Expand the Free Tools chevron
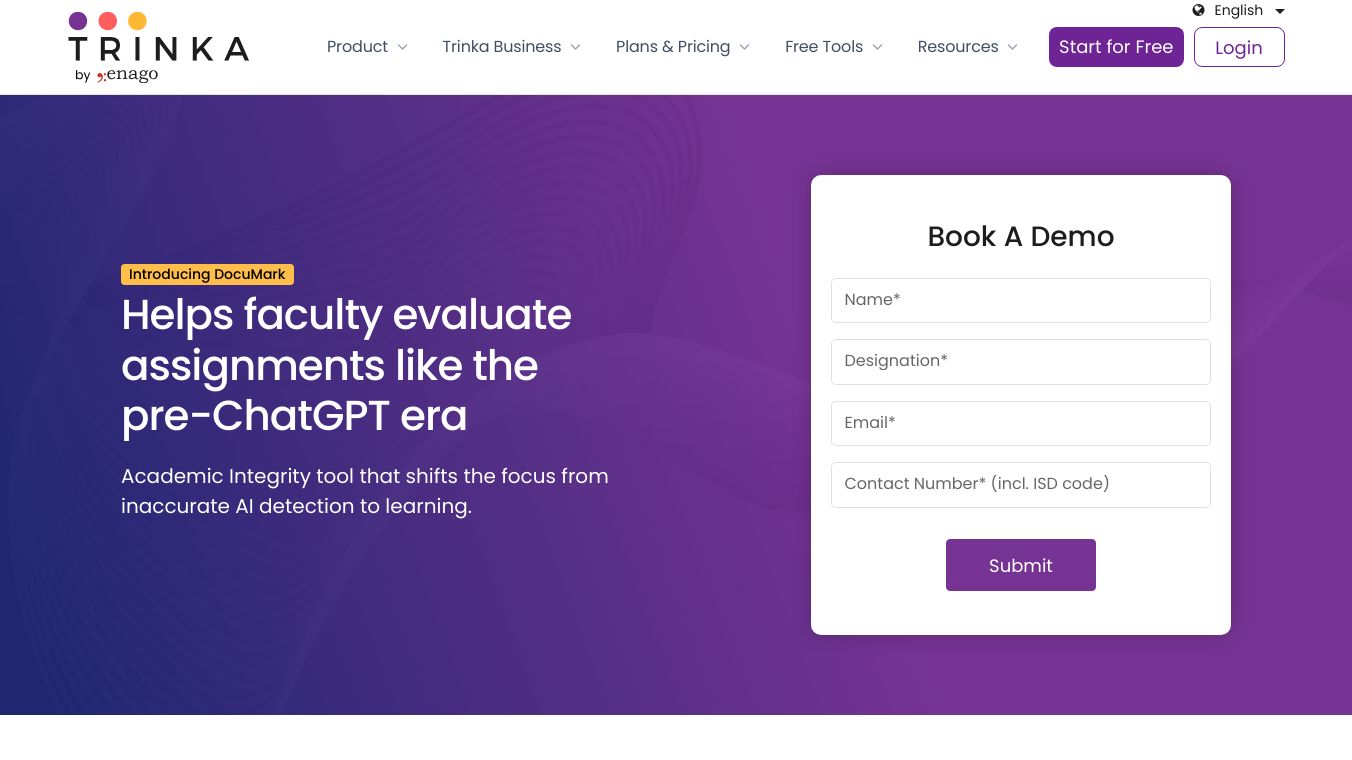The image size is (1352, 760). tap(878, 47)
